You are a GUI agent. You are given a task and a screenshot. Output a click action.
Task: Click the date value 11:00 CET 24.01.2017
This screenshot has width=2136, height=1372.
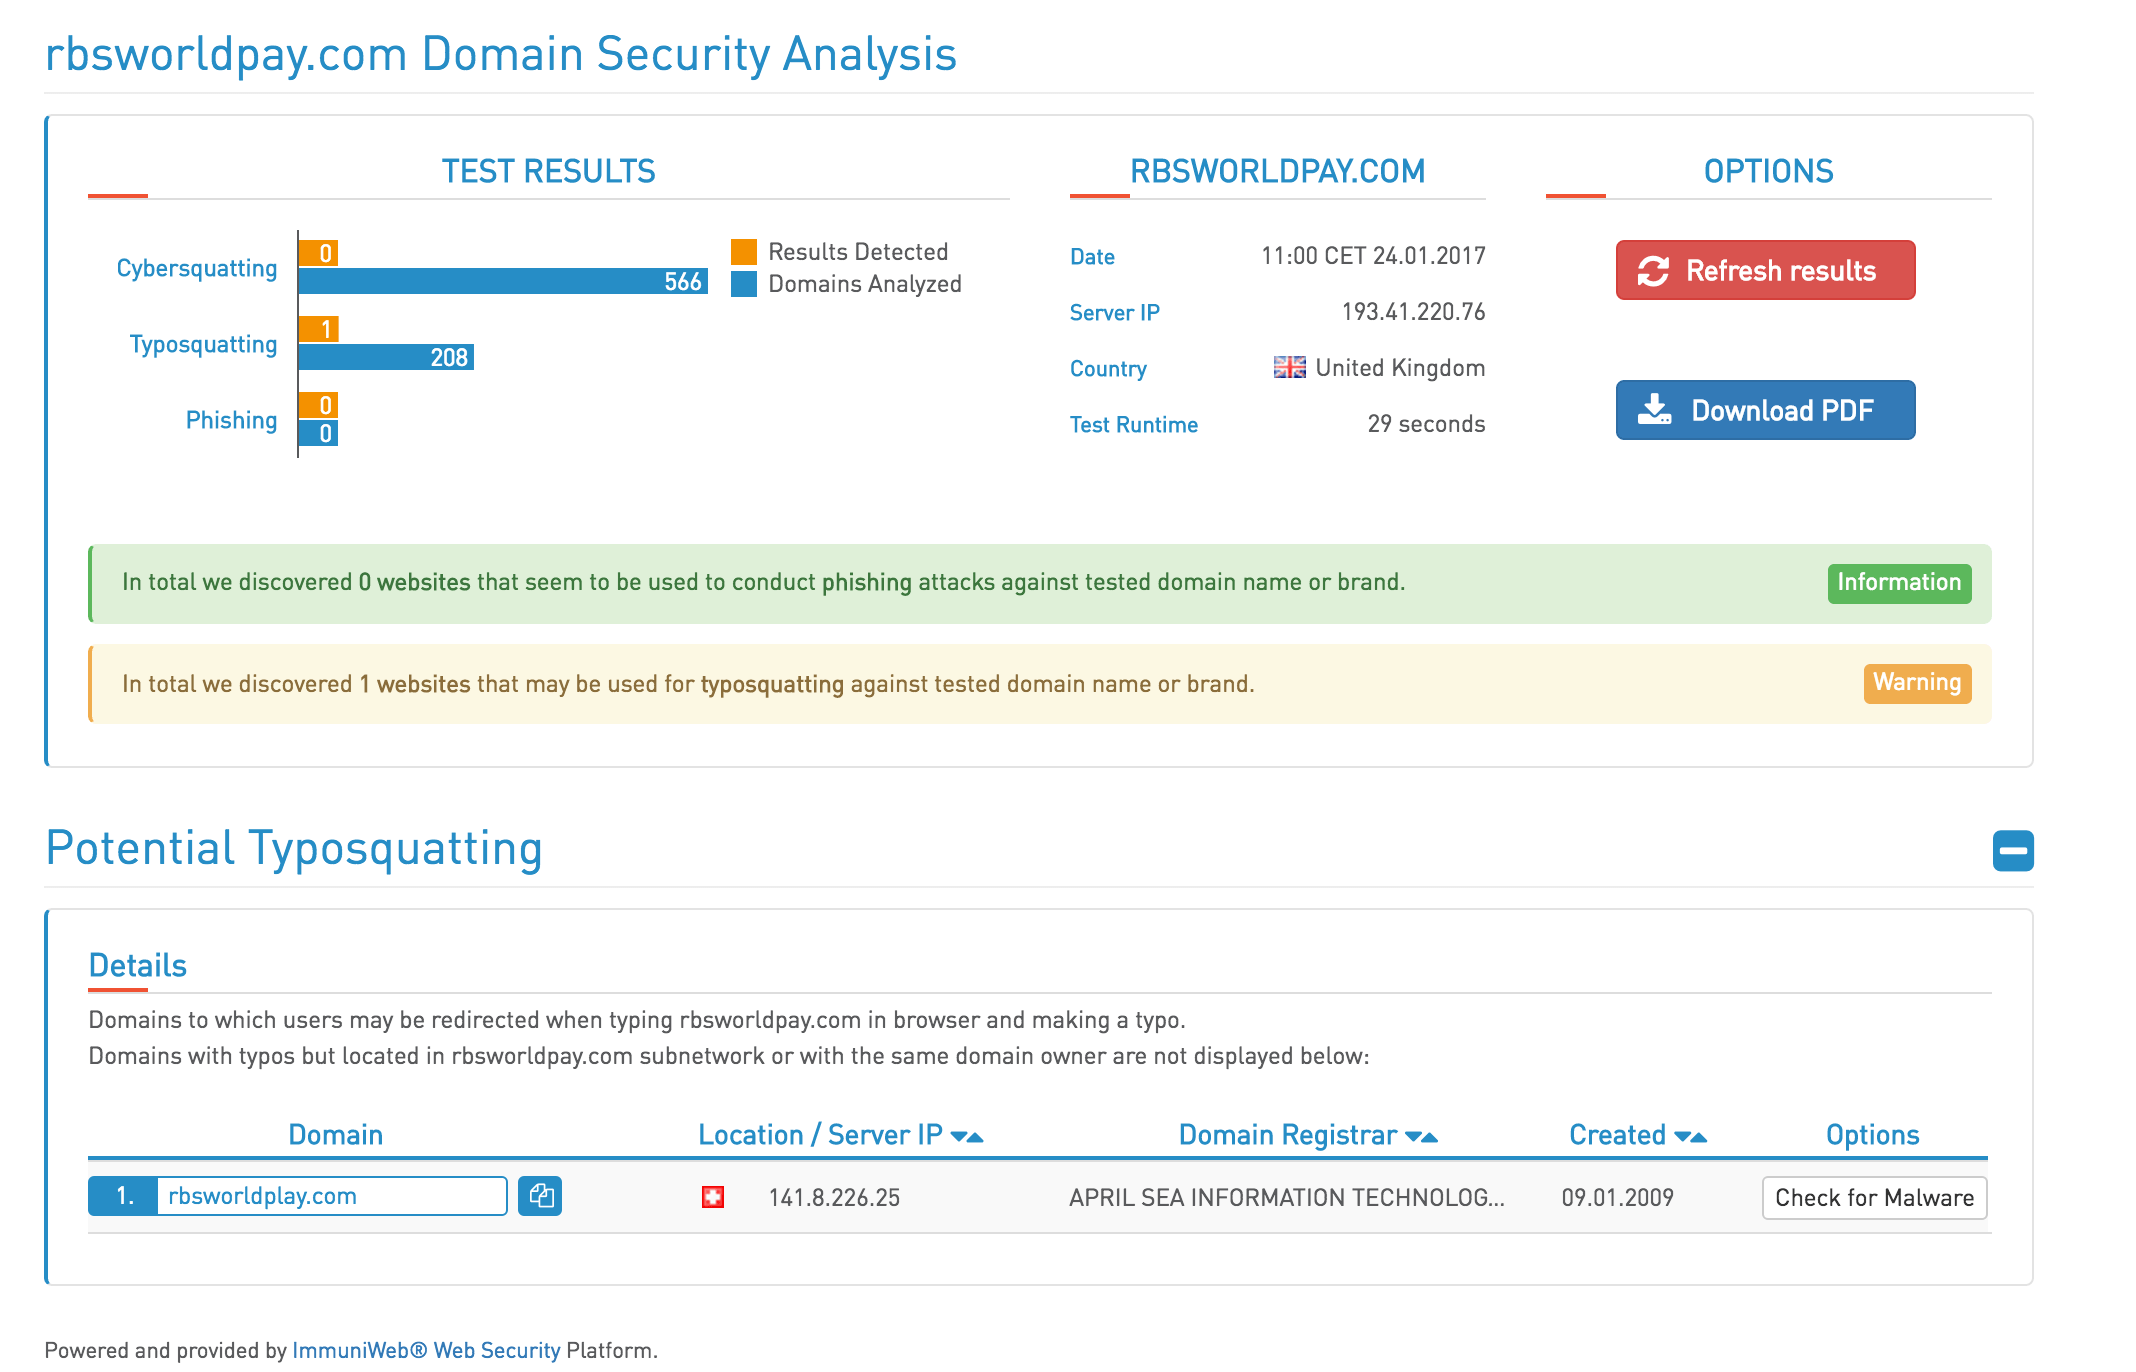pyautogui.click(x=1373, y=256)
